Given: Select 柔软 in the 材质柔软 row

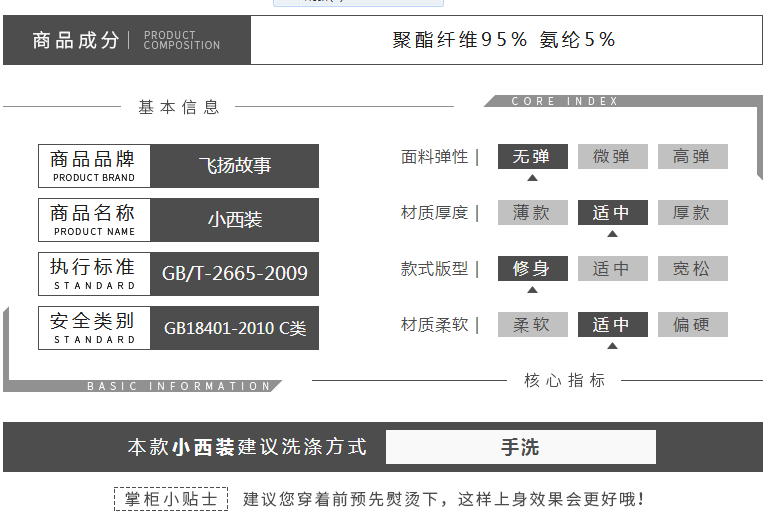Looking at the screenshot, I should coord(533,325).
